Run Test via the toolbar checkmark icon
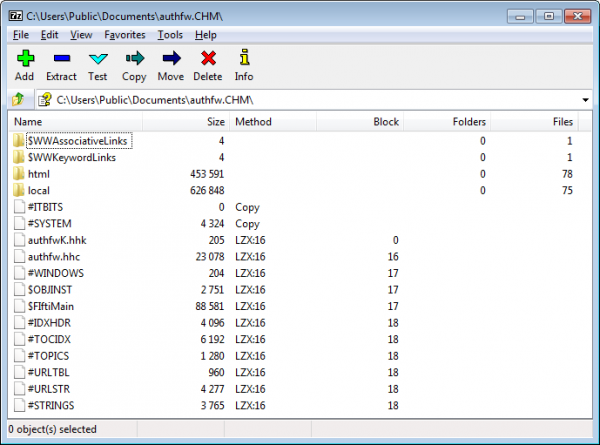The width and height of the screenshot is (600, 445). pos(98,59)
